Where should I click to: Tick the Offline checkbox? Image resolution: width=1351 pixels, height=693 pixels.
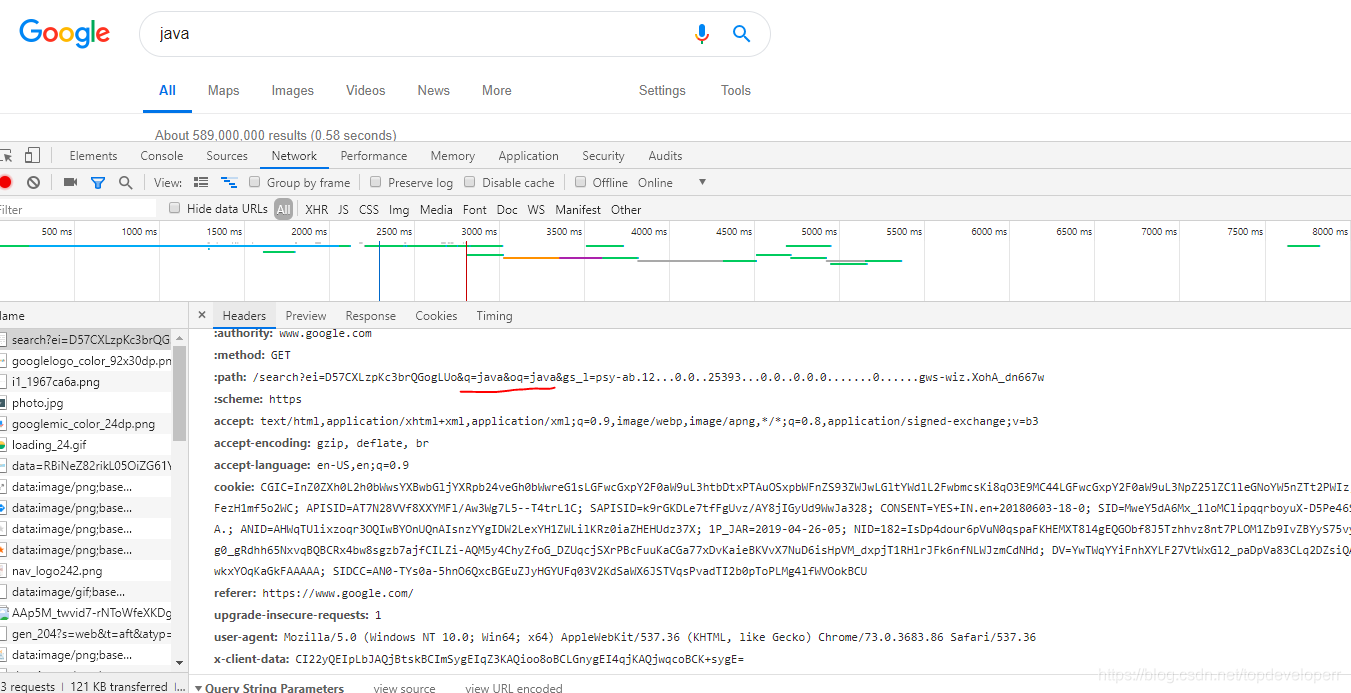tap(580, 182)
